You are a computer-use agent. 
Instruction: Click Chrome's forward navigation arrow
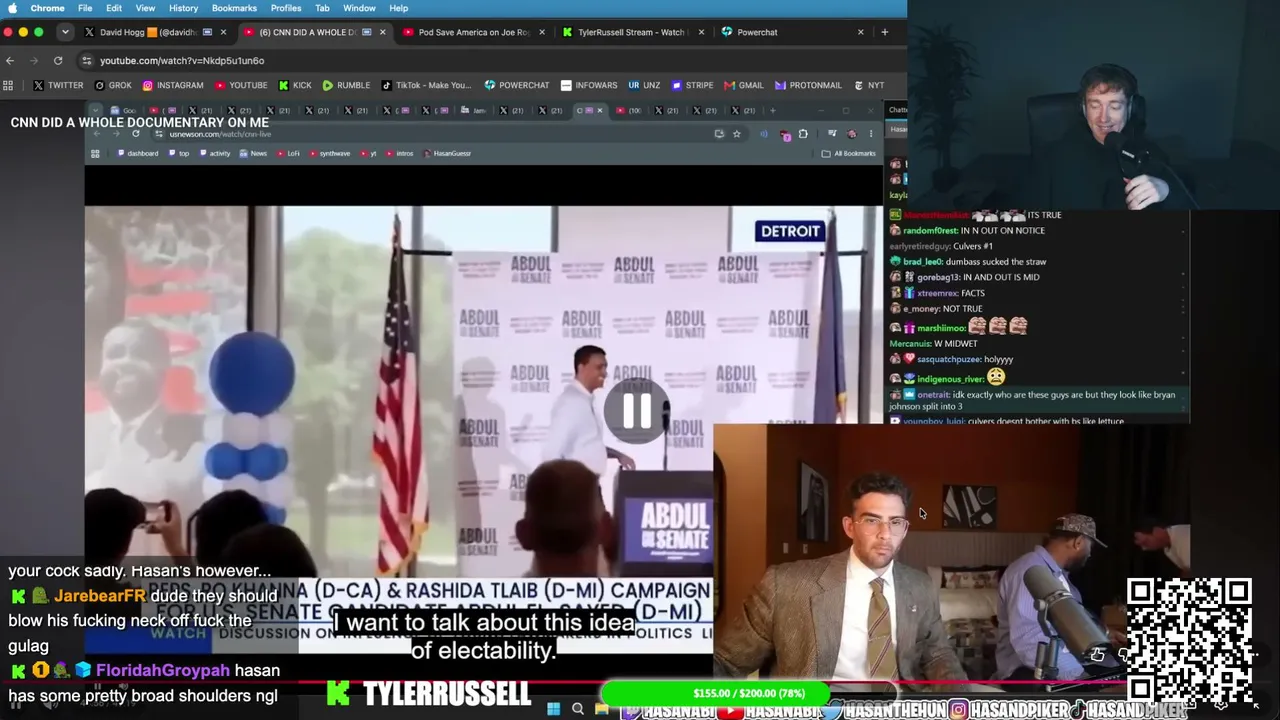34,61
